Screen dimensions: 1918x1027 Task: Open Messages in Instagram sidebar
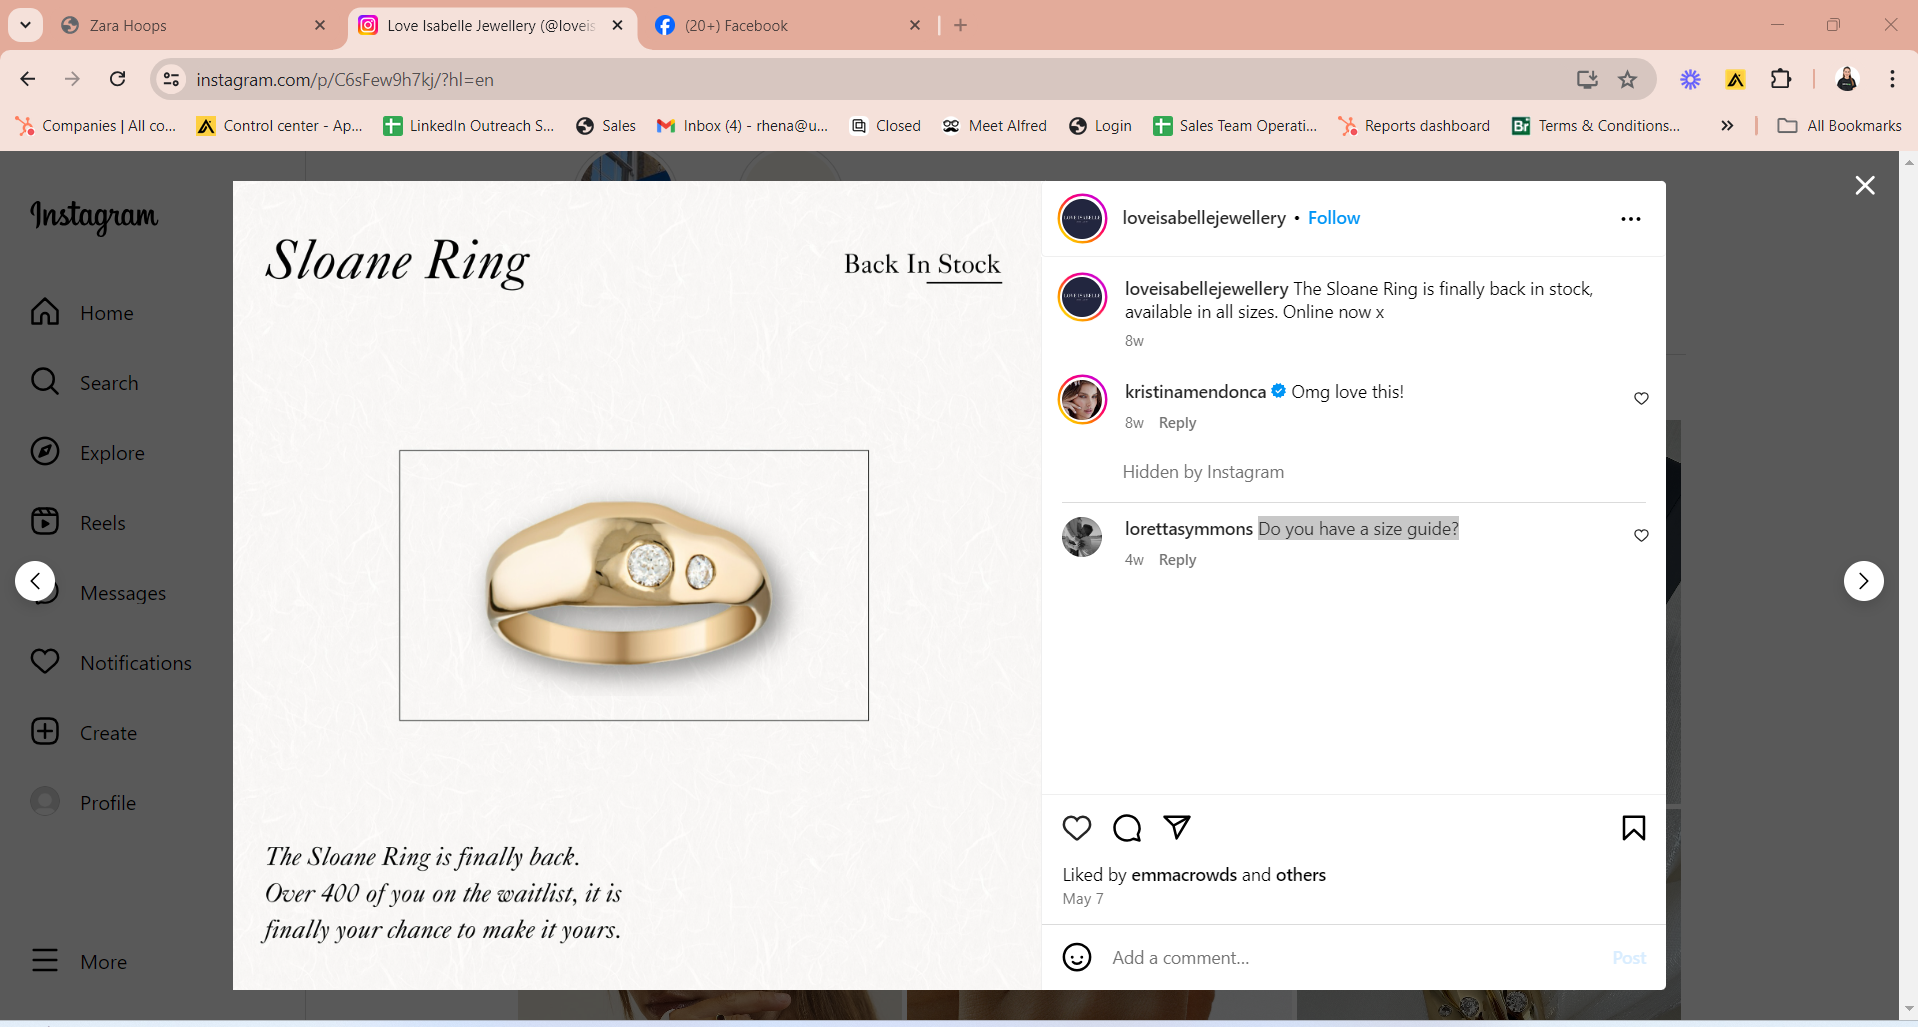coord(122,593)
